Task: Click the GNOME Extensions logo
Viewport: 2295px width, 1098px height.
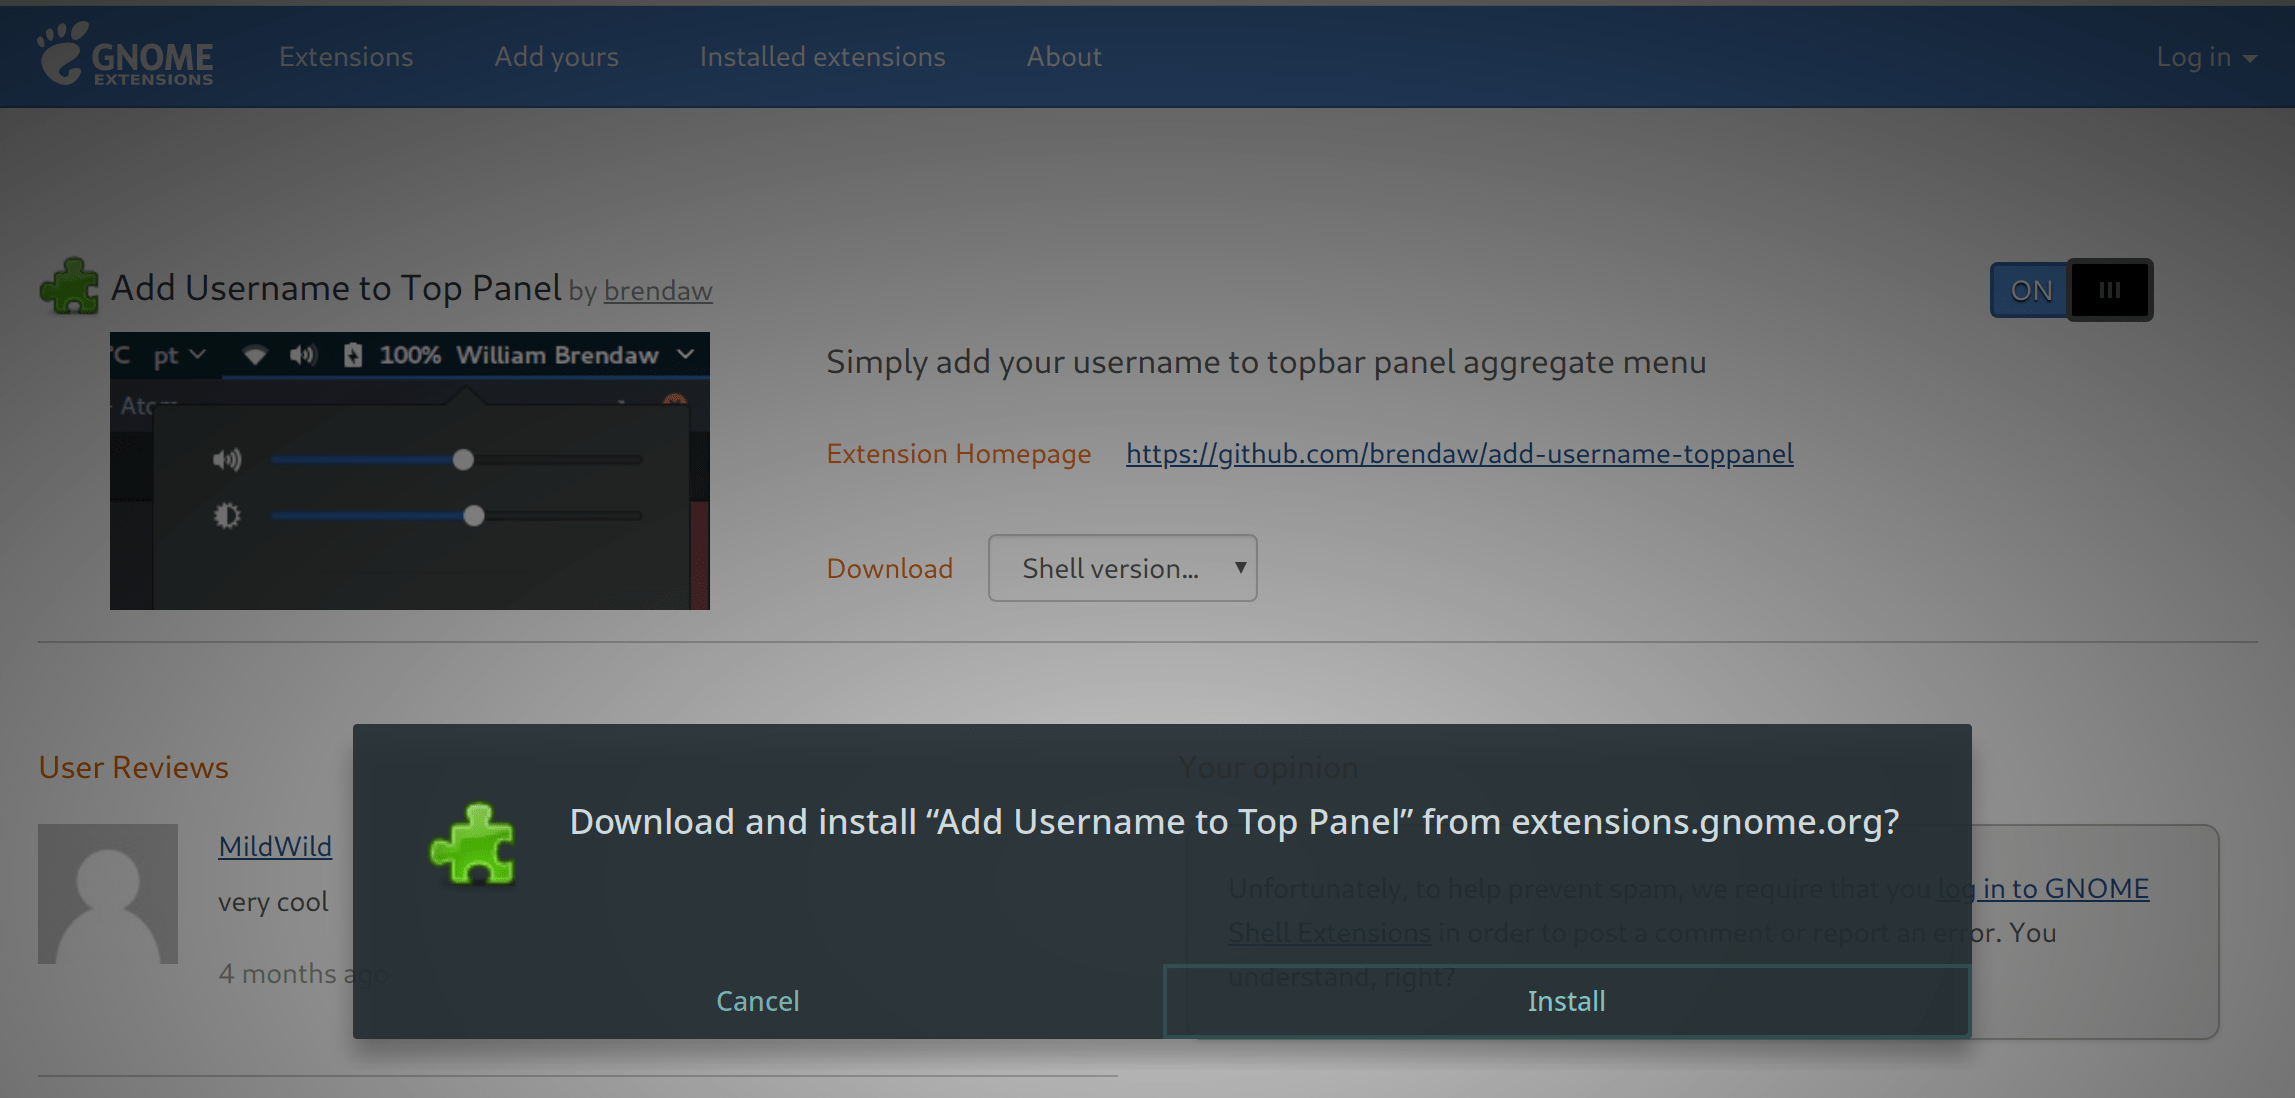Action: (x=123, y=57)
